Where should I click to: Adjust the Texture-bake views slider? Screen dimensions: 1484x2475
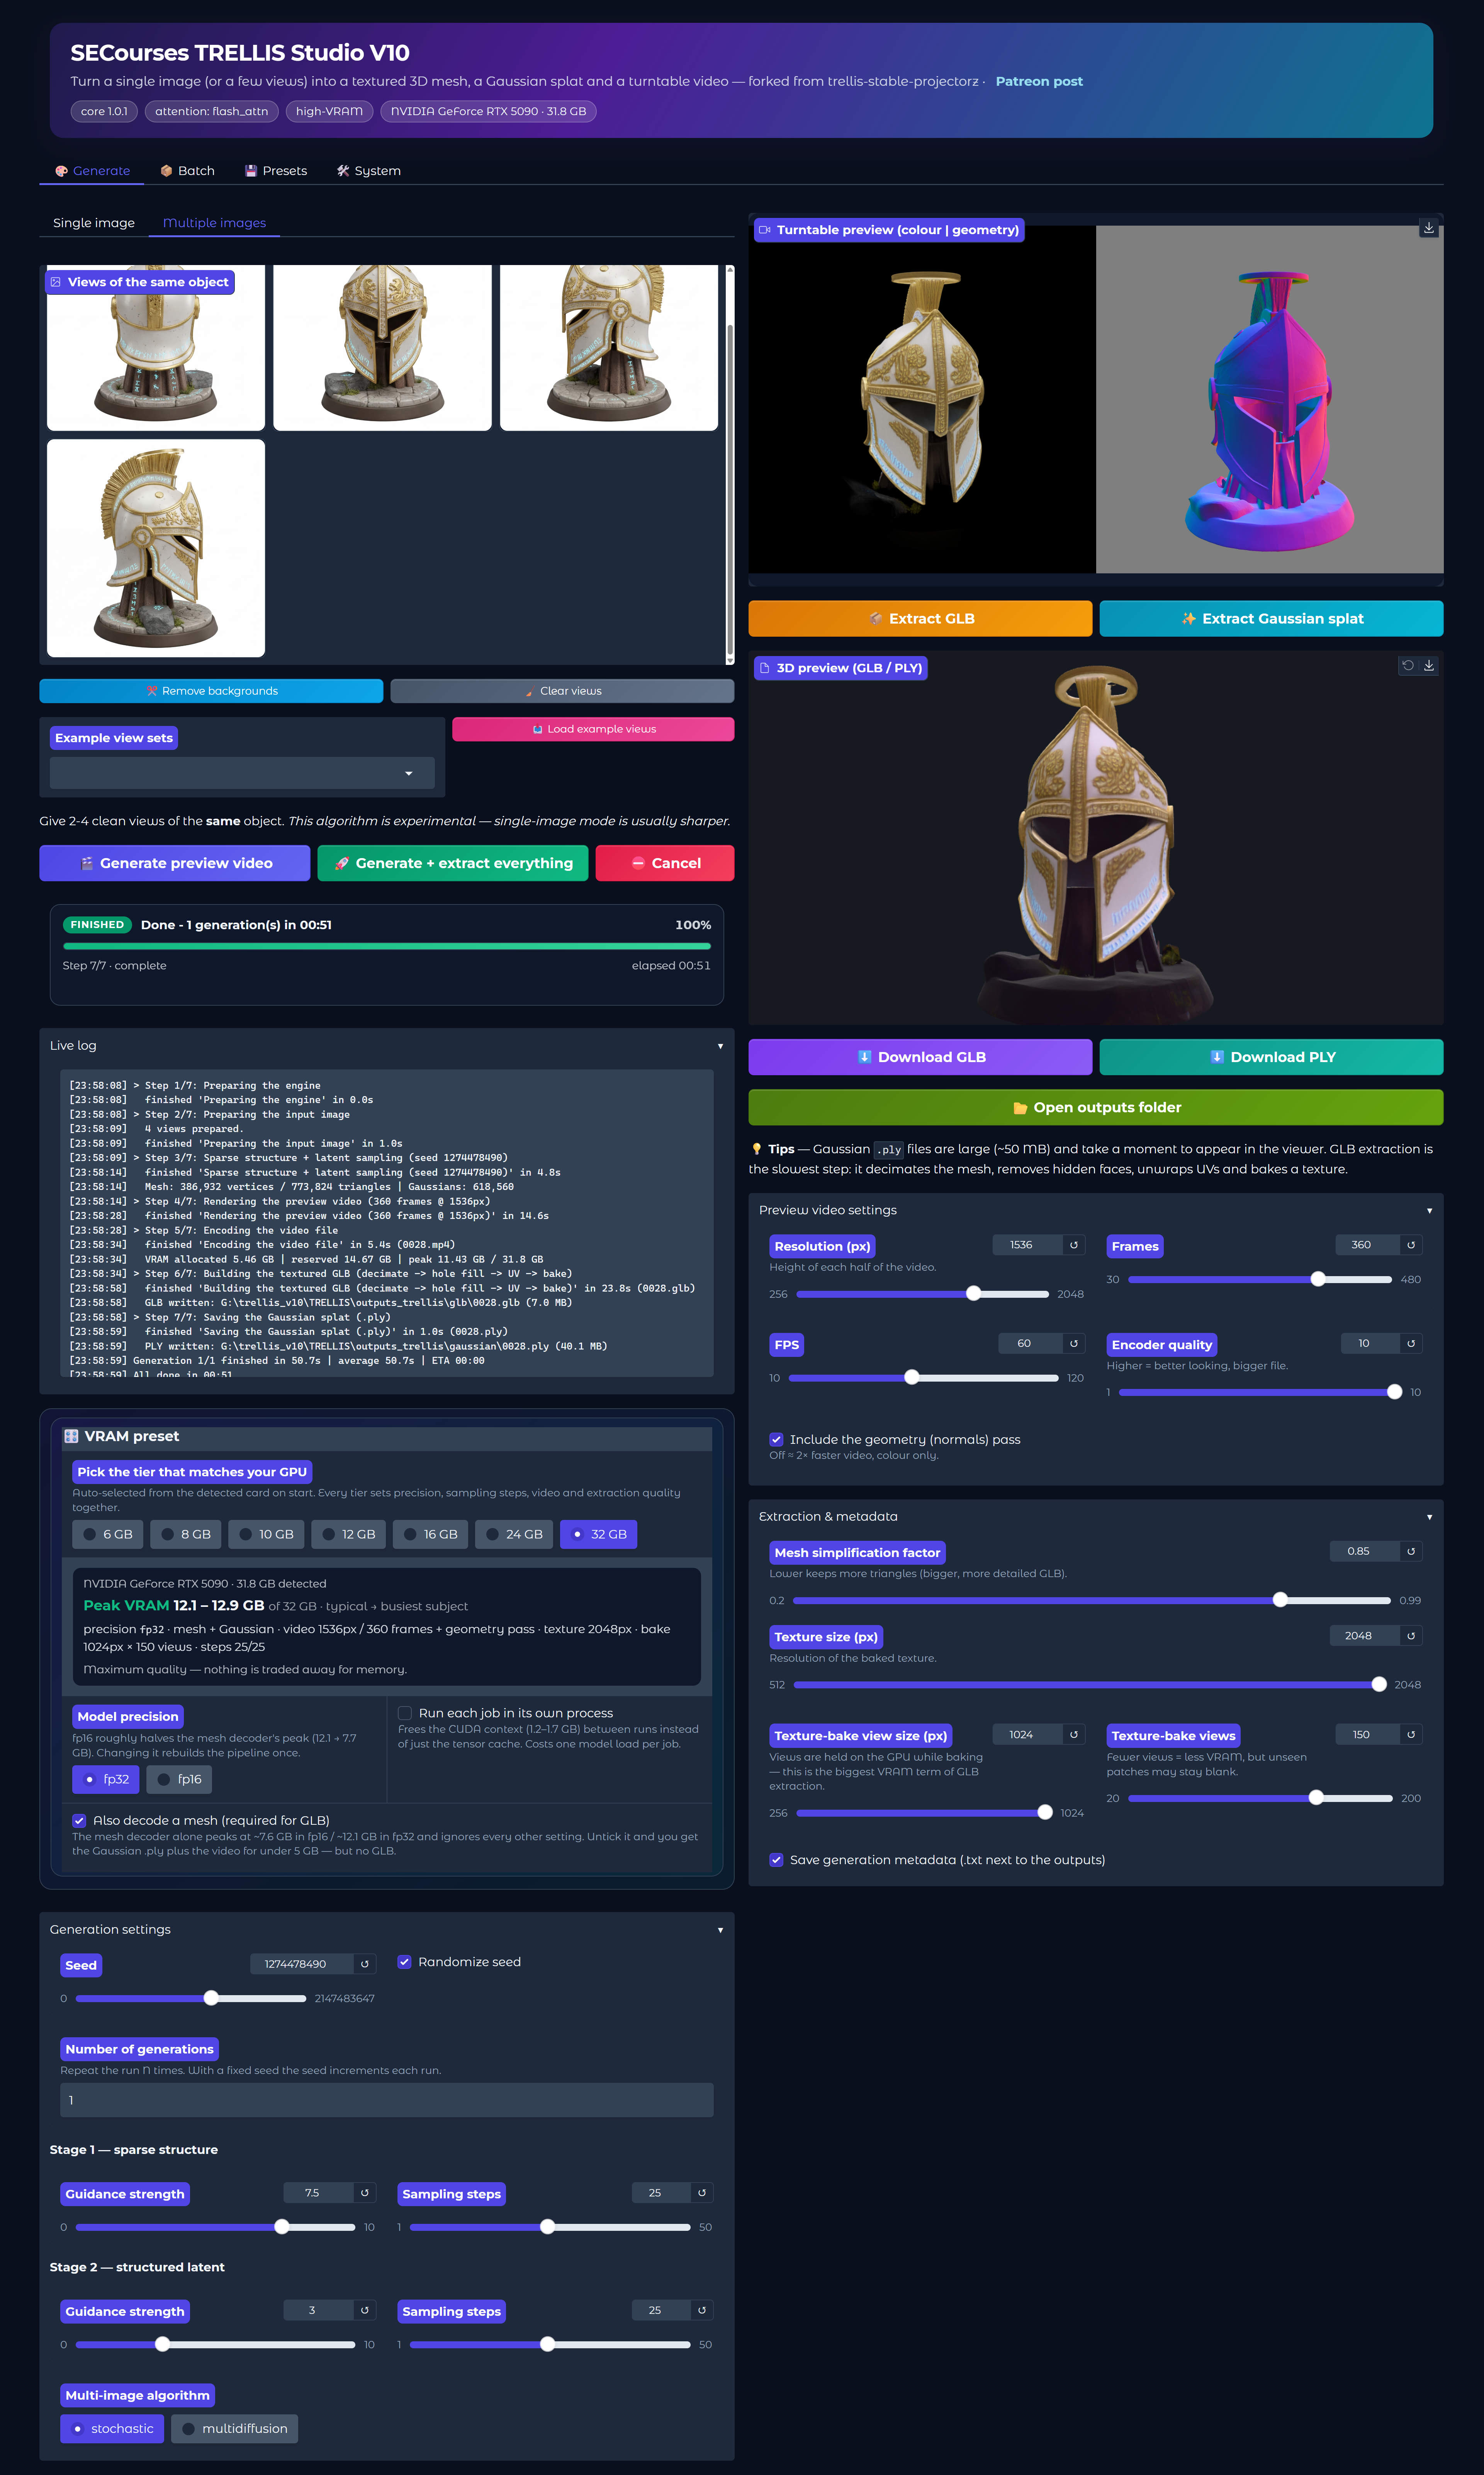(x=1260, y=1798)
